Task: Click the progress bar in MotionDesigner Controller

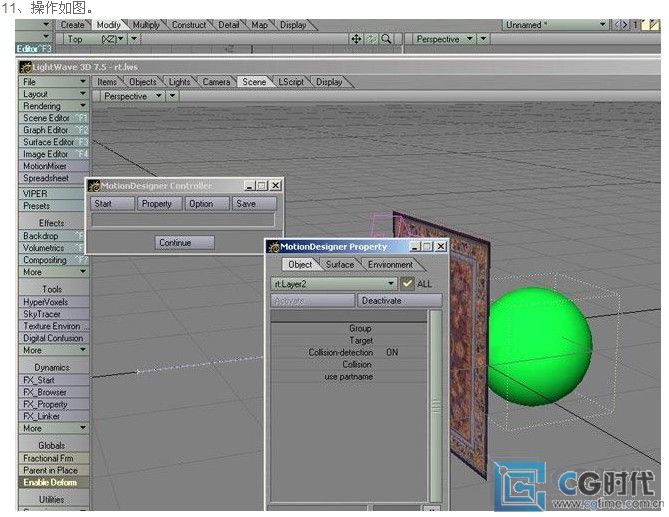Action: tap(183, 220)
